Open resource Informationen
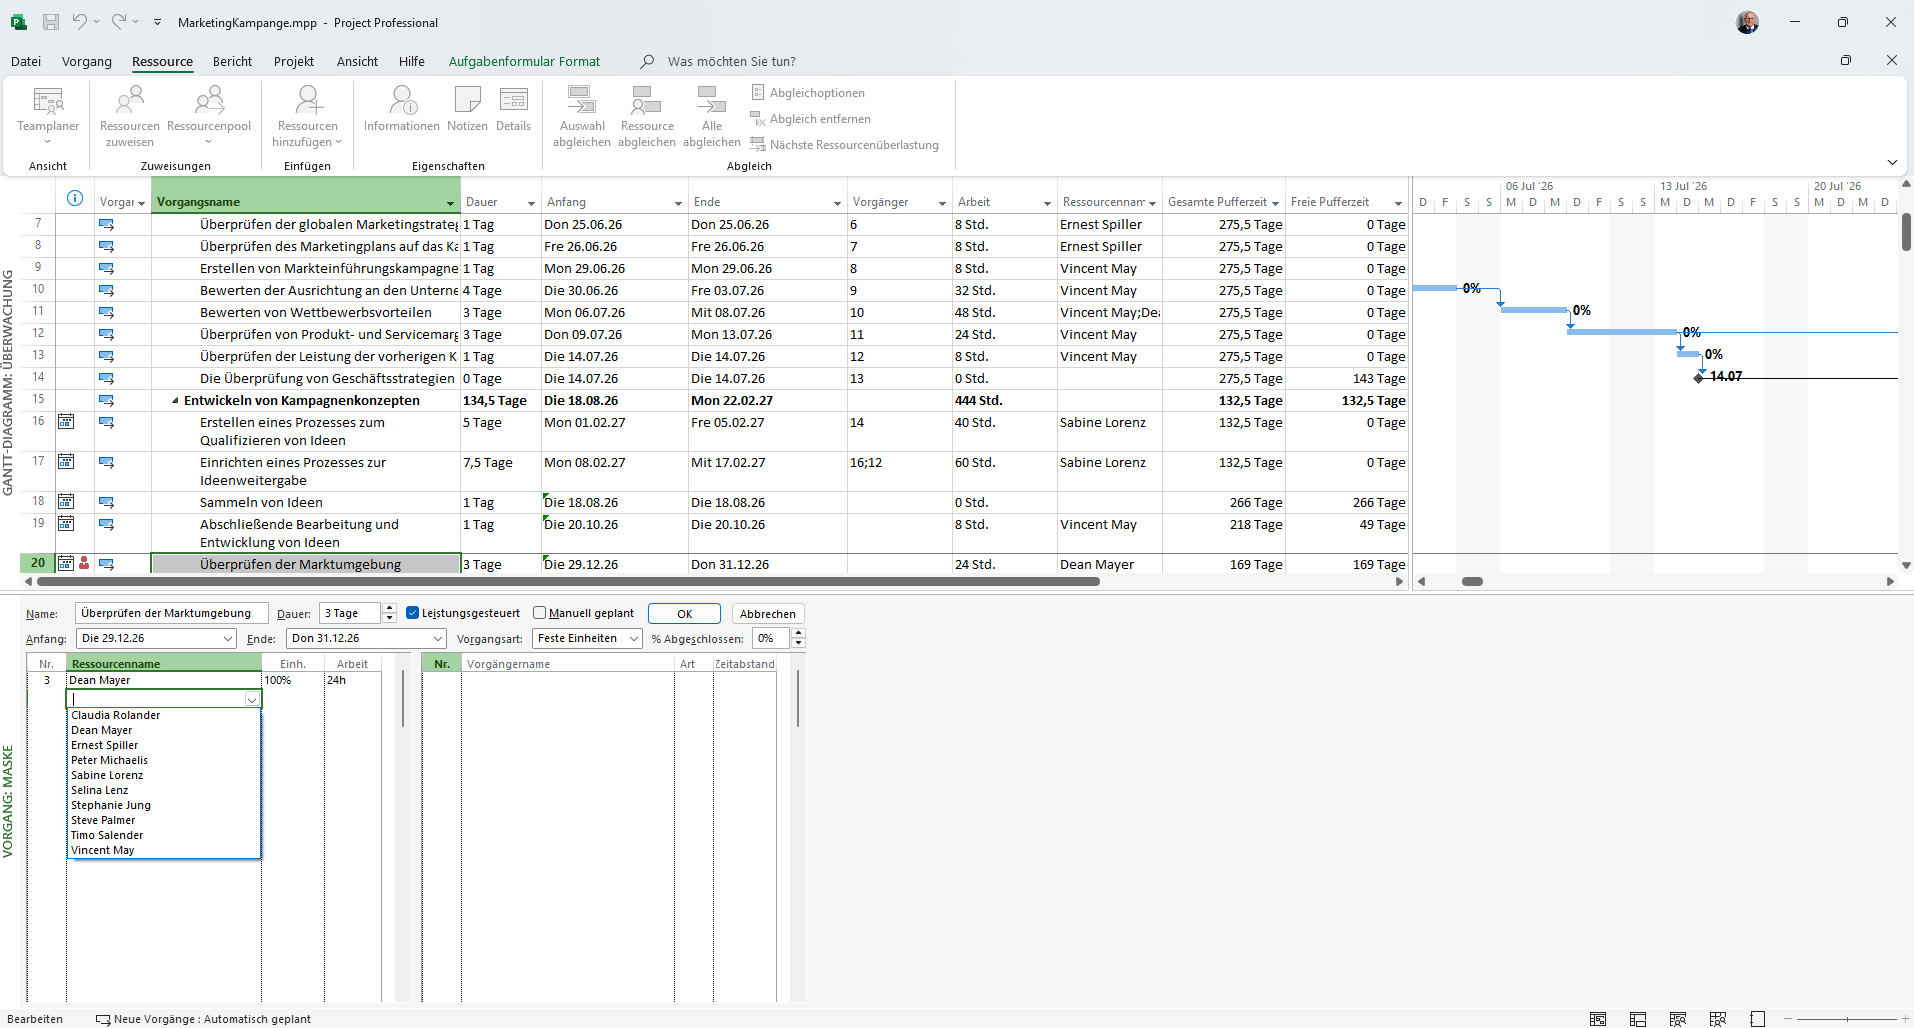 pos(402,109)
